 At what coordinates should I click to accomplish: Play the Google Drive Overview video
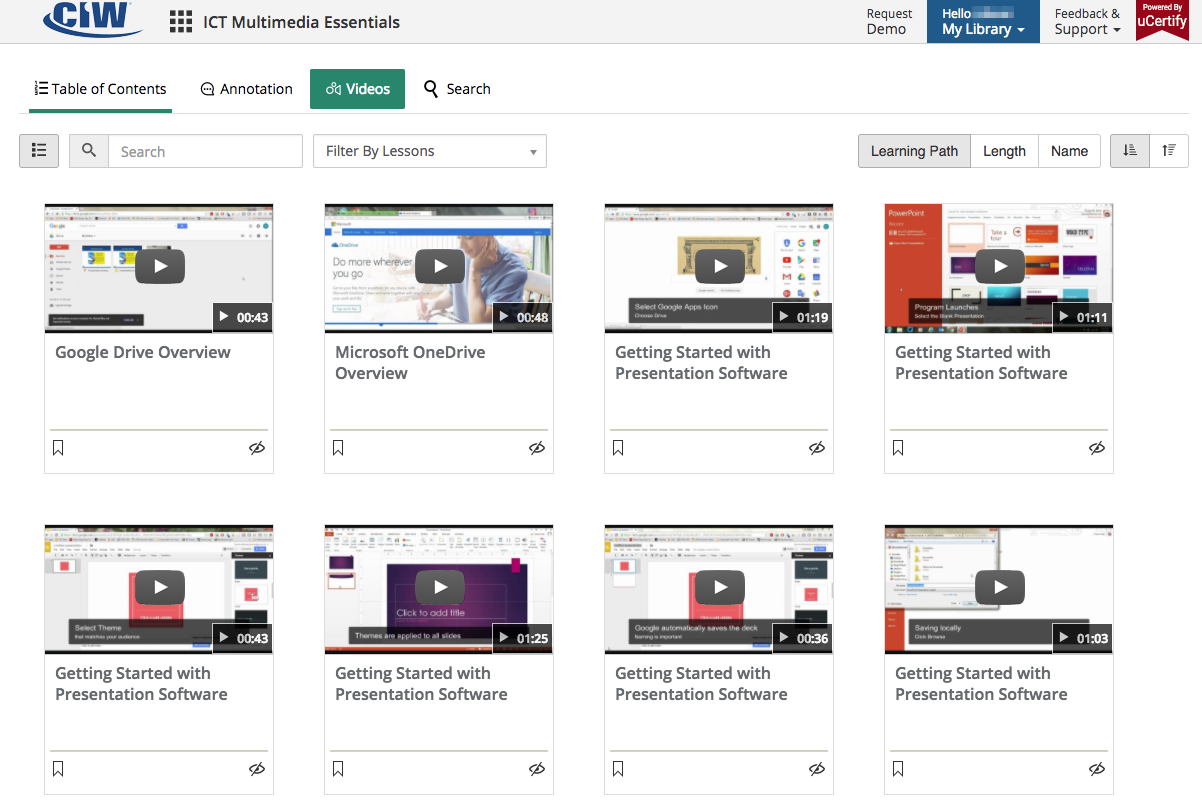point(160,266)
